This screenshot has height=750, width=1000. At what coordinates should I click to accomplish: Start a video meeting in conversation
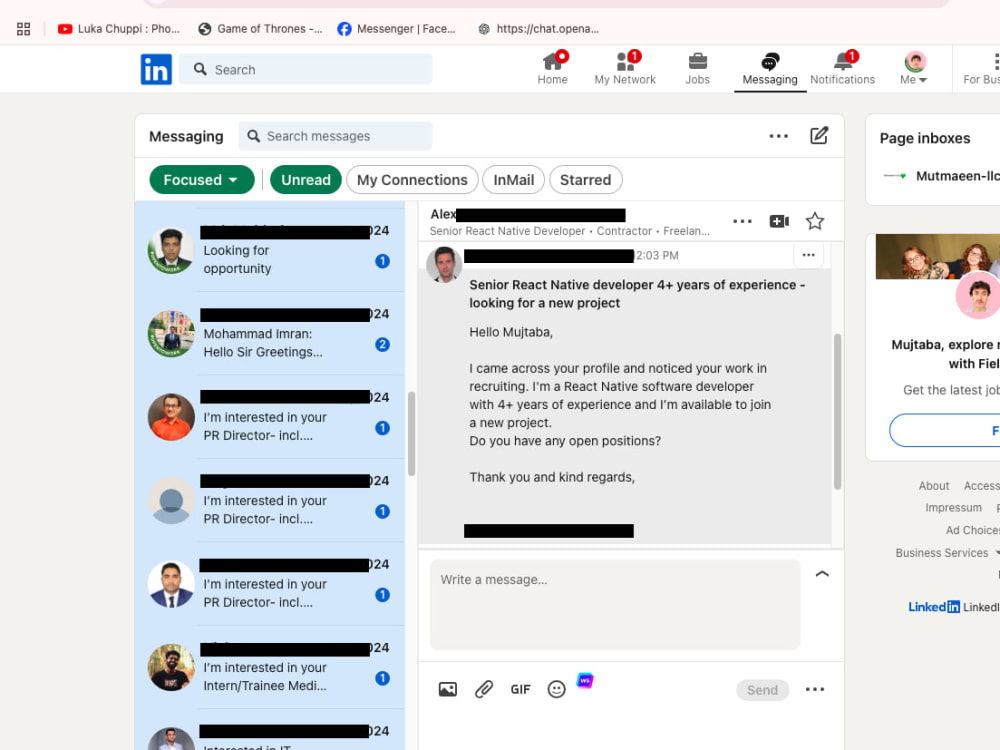coord(779,221)
